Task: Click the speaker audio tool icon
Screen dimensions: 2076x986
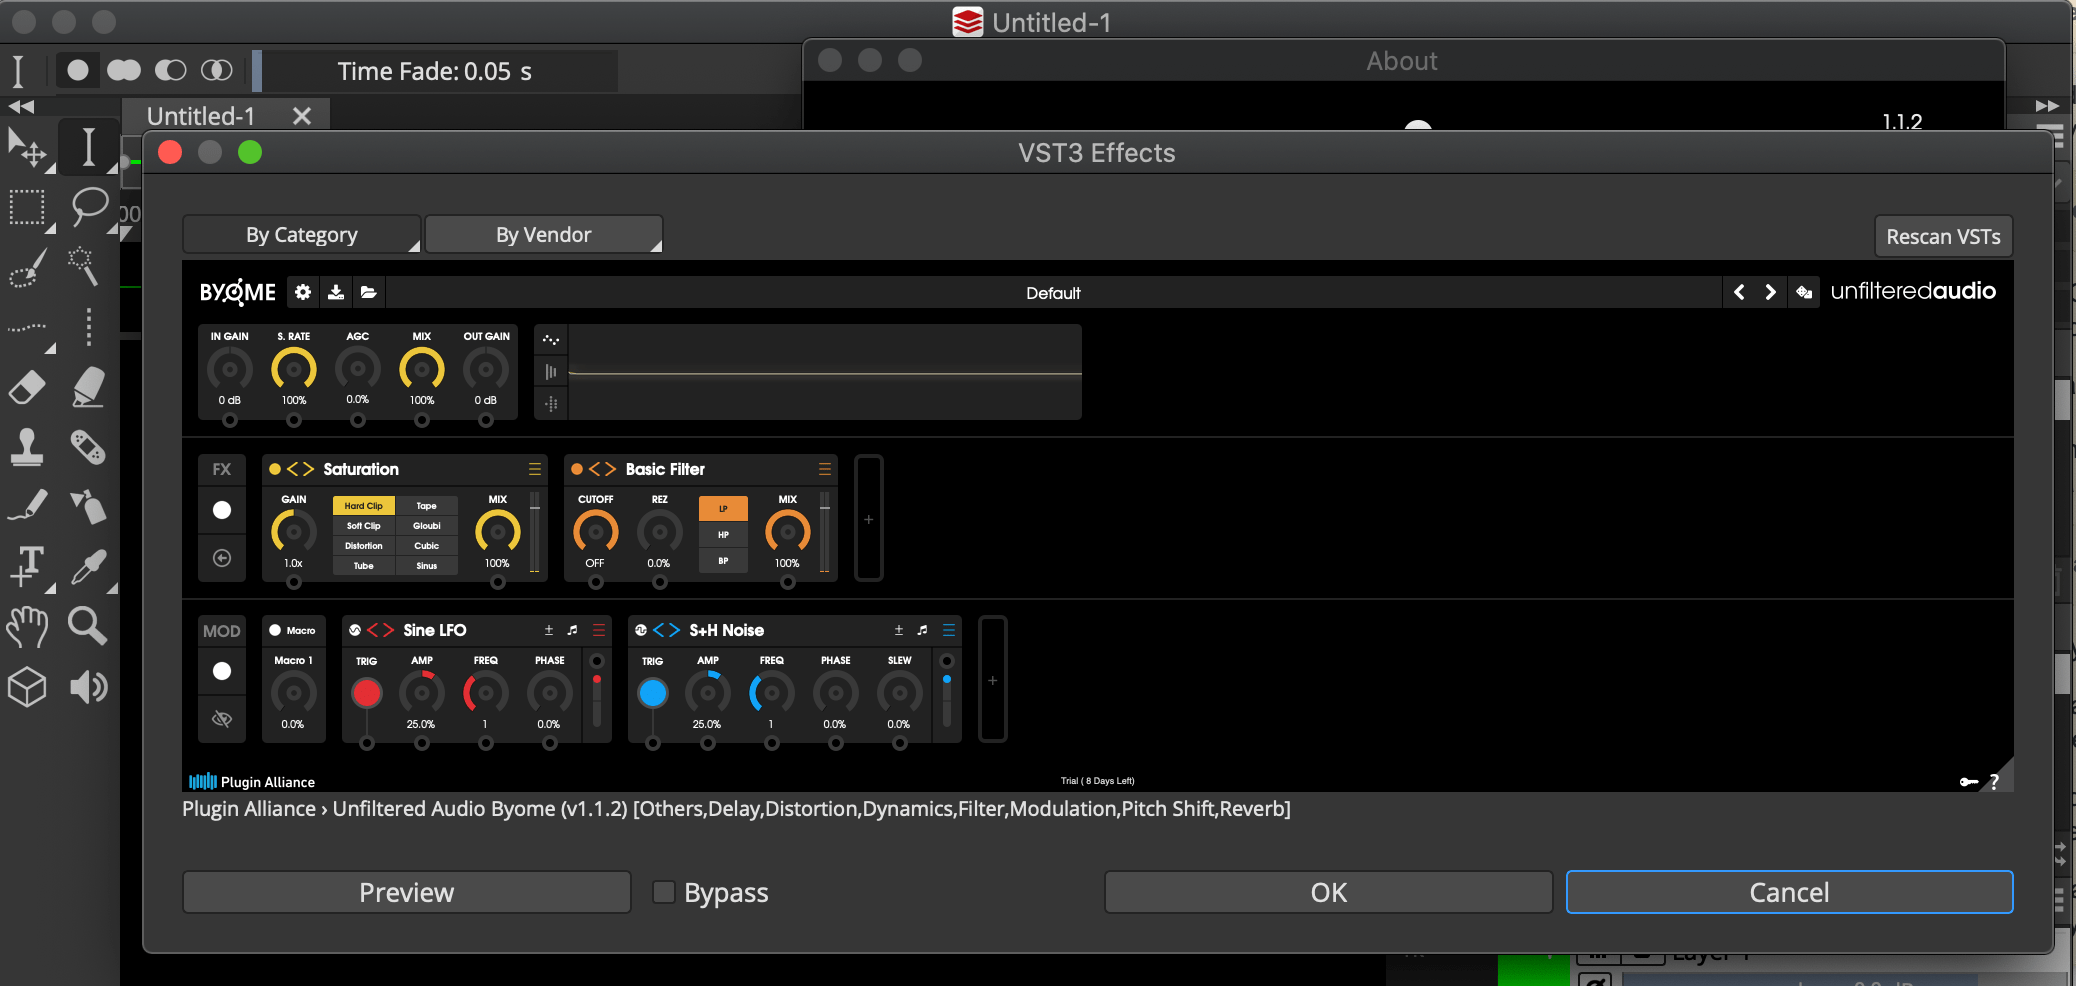Action: [88, 687]
